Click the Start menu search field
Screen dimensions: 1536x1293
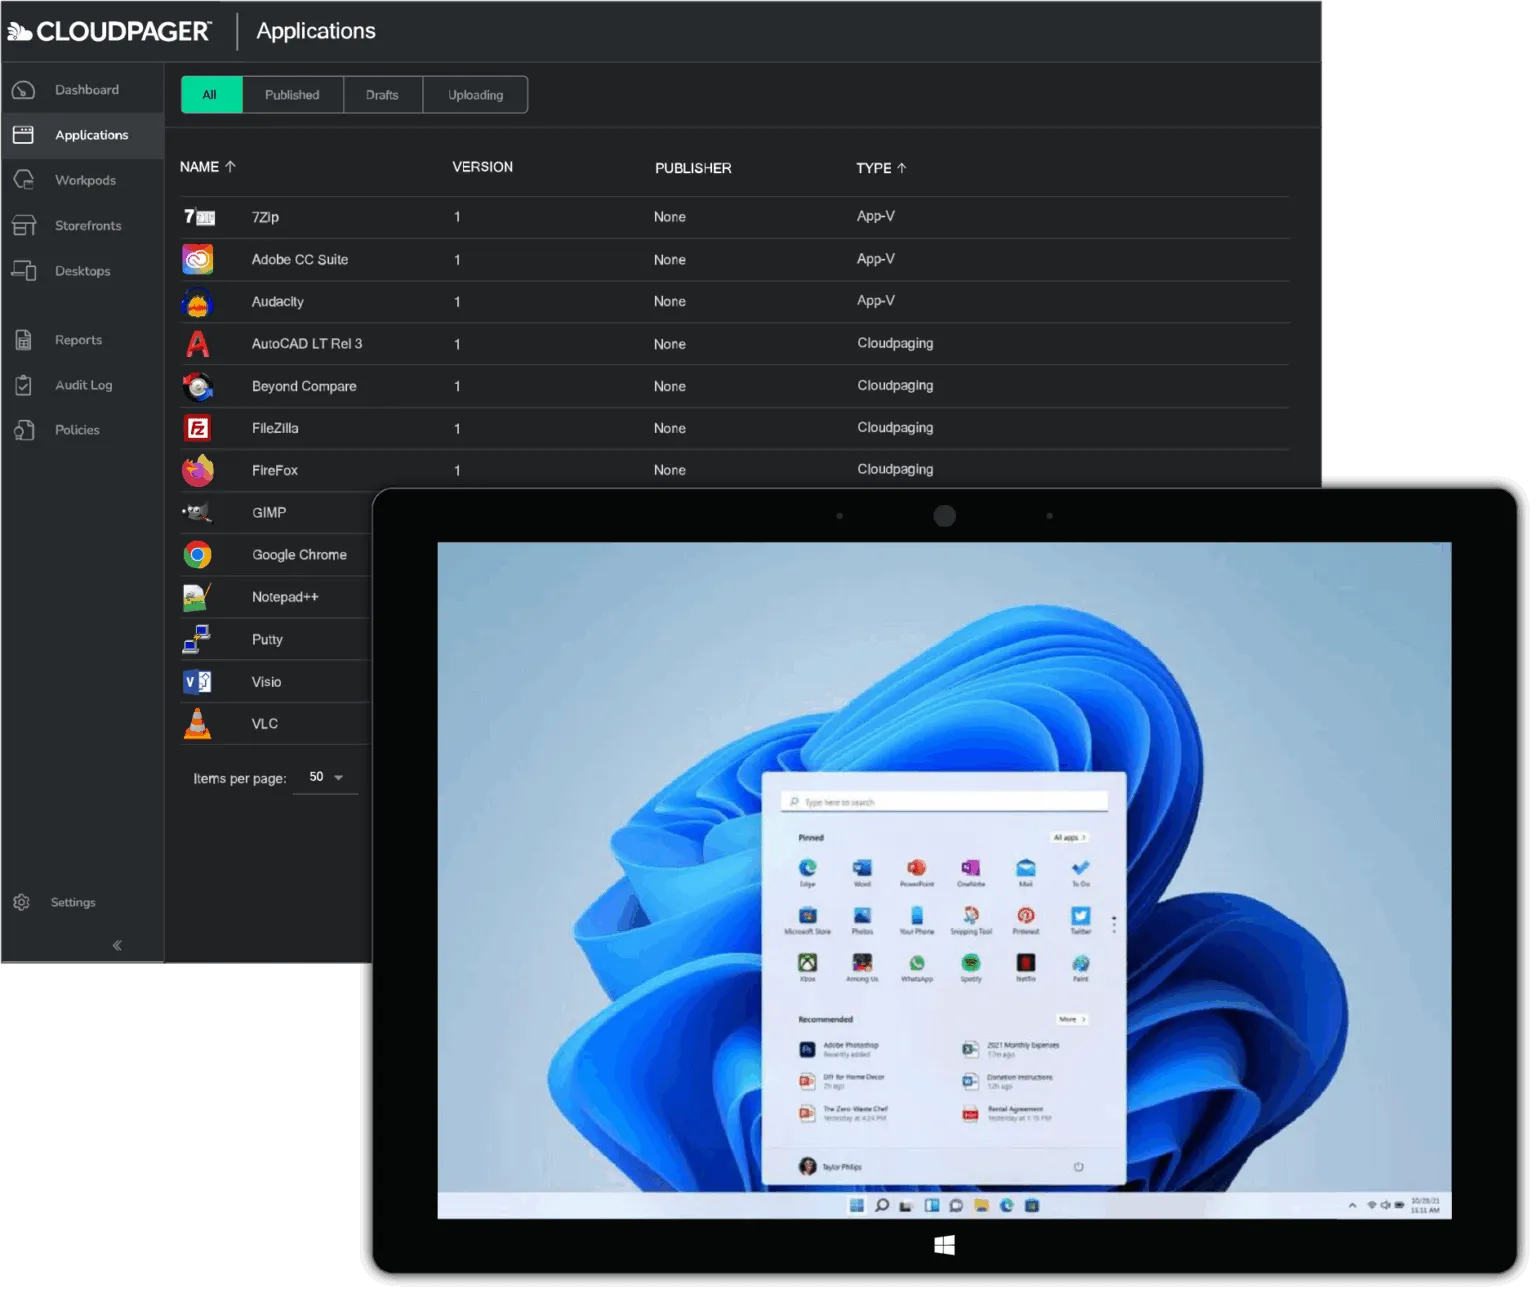coord(943,801)
